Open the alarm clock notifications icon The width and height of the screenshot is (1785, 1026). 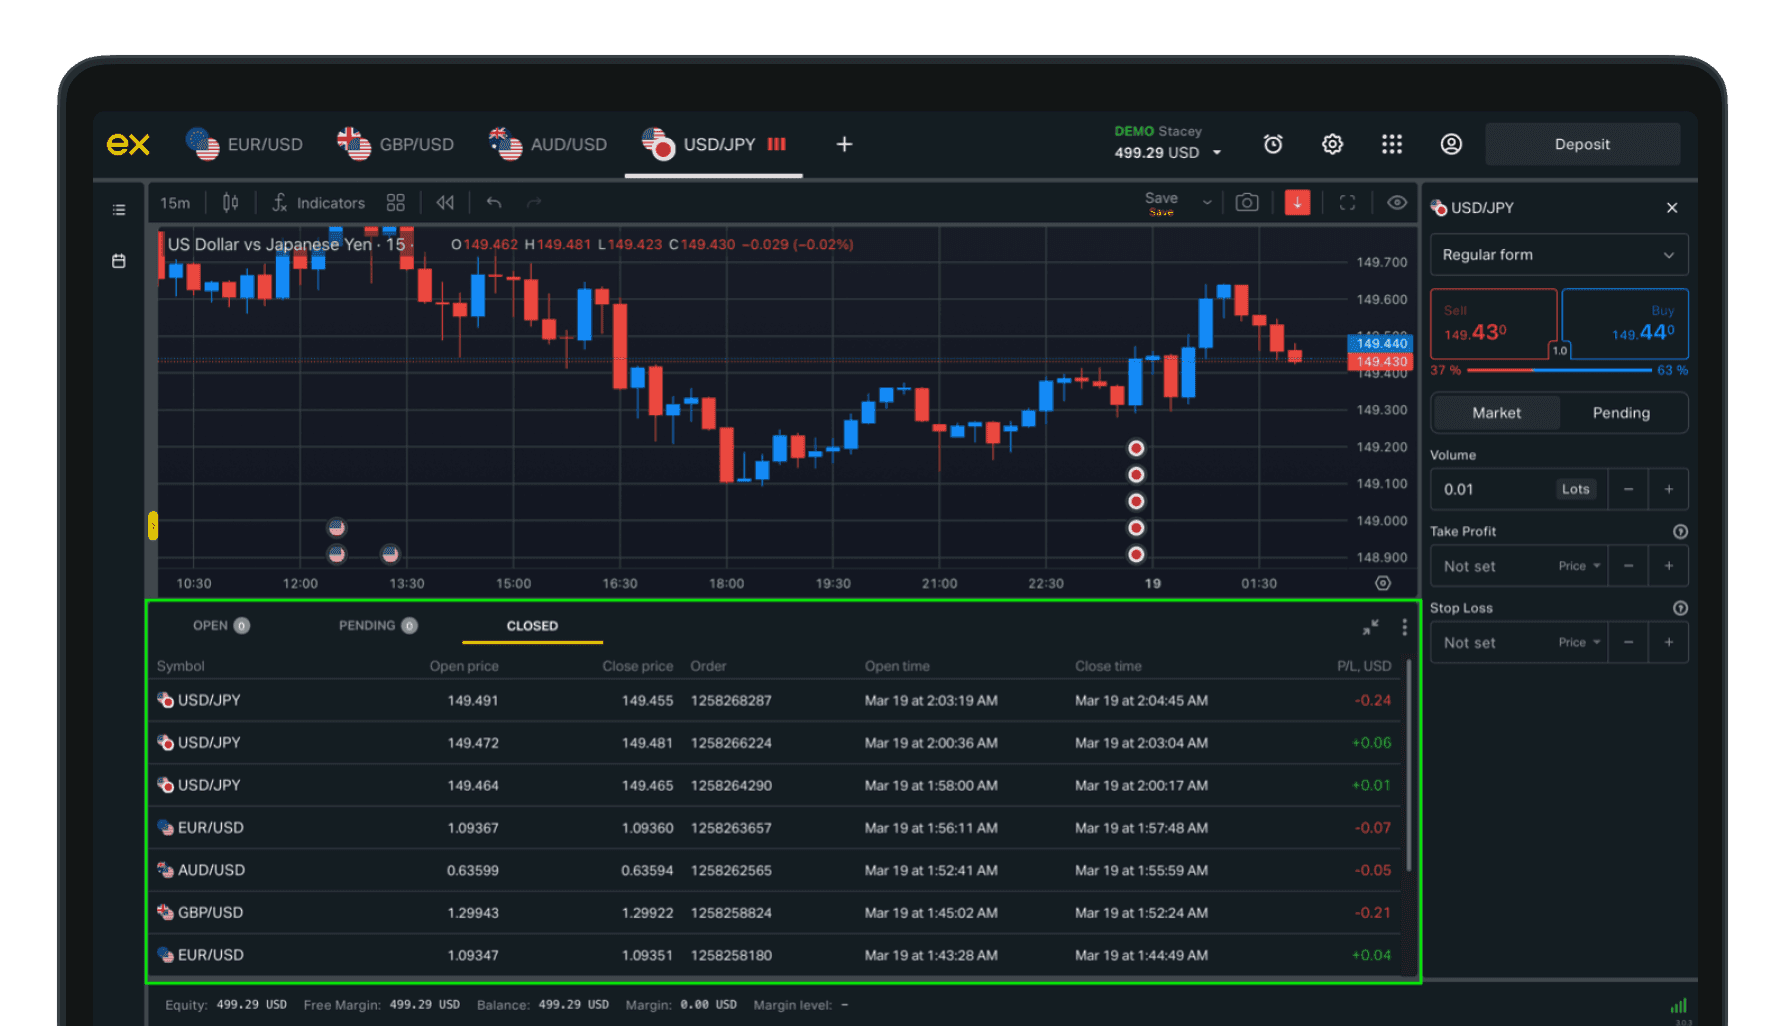coord(1272,143)
